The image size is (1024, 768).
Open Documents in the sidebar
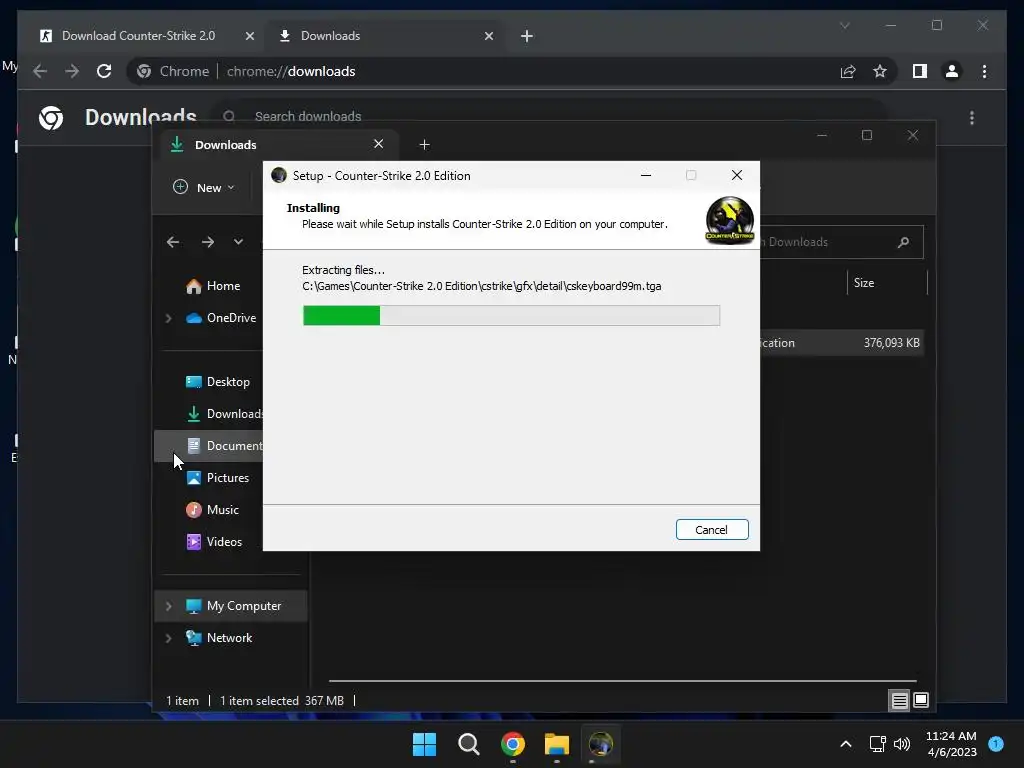[x=224, y=446]
